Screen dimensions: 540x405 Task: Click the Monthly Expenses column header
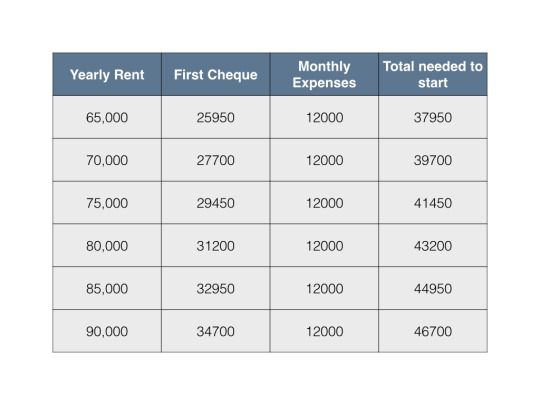[324, 74]
